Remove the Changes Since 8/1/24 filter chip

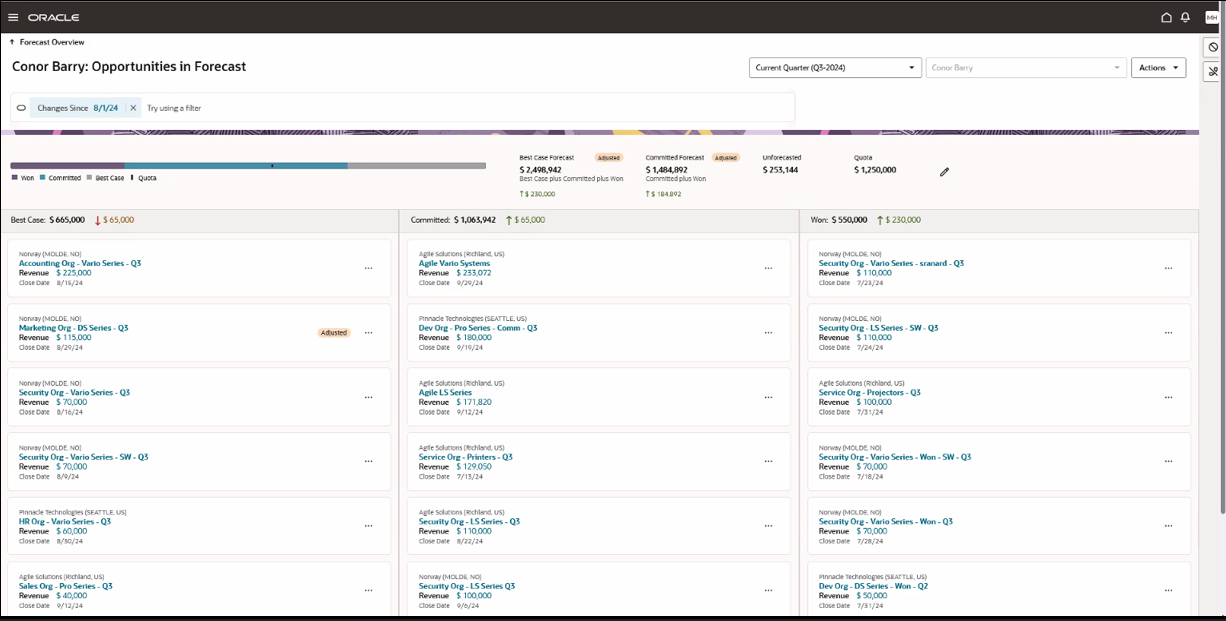pos(133,107)
